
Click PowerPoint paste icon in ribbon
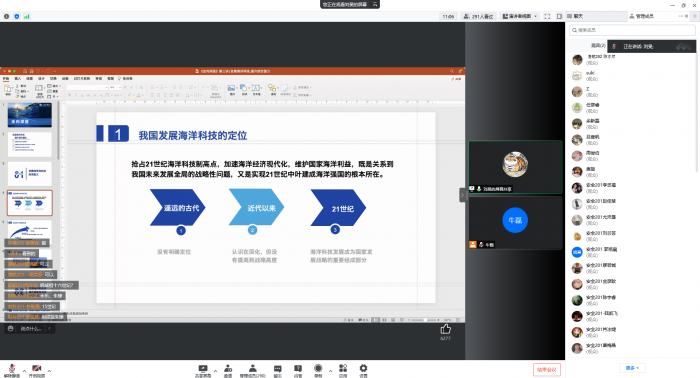8,89
